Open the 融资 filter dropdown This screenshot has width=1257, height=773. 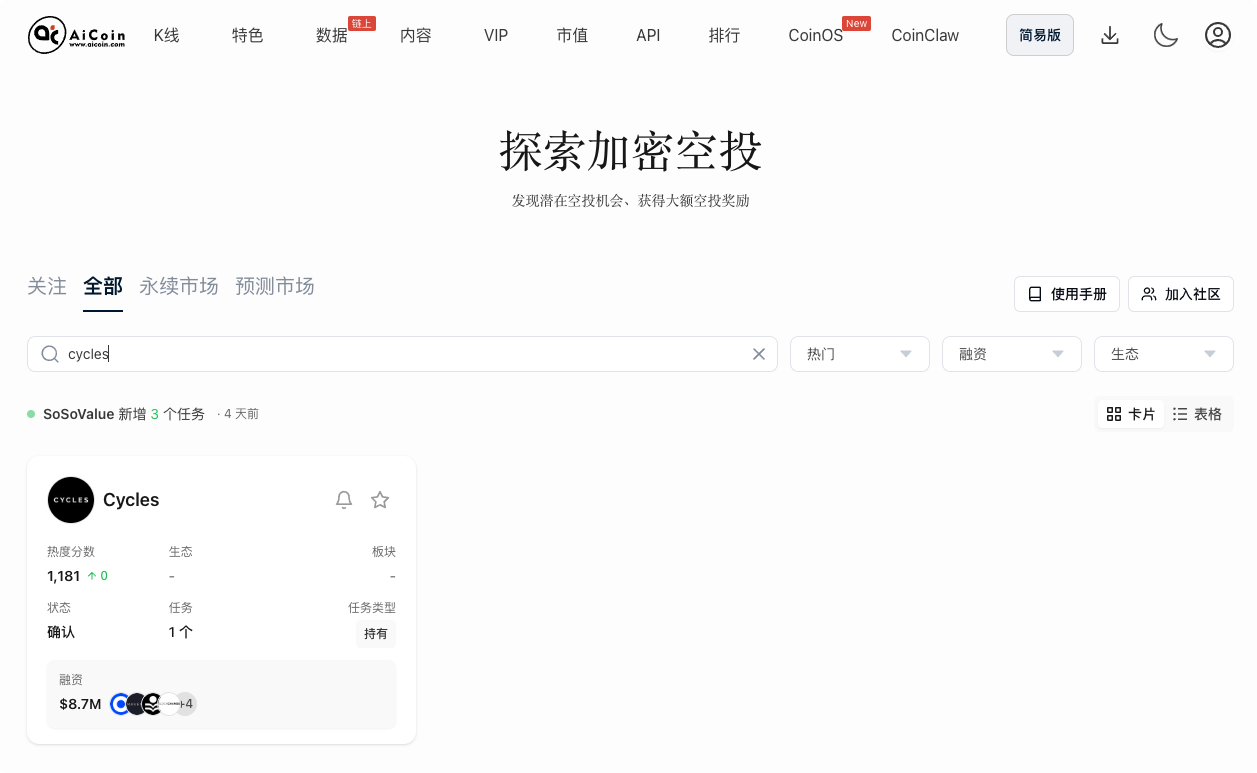point(1012,354)
